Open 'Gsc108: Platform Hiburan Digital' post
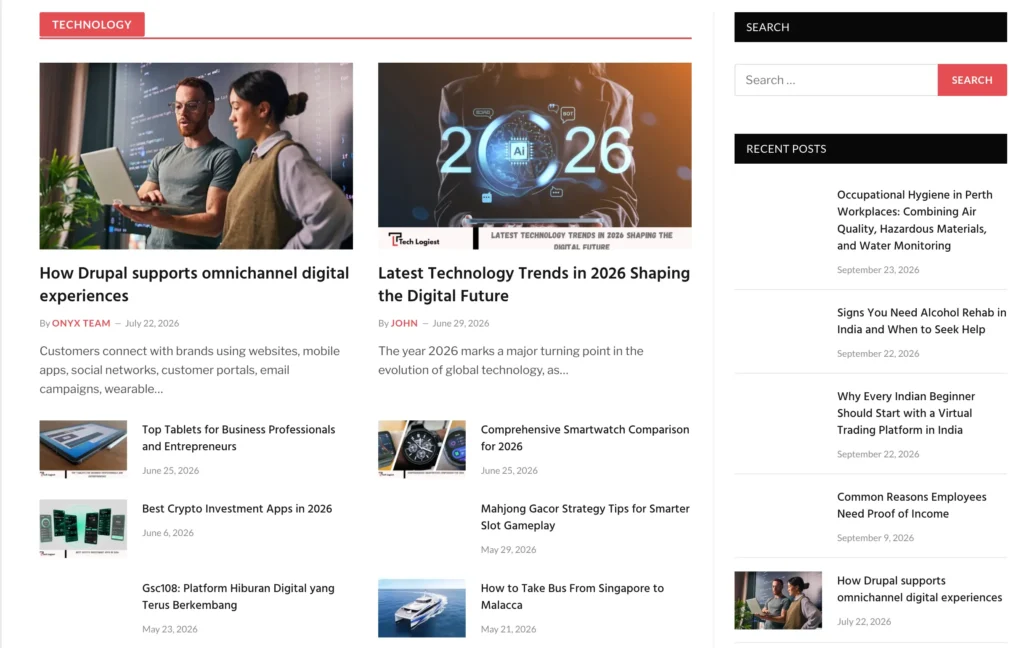The height and width of the screenshot is (648, 1024). (x=238, y=596)
